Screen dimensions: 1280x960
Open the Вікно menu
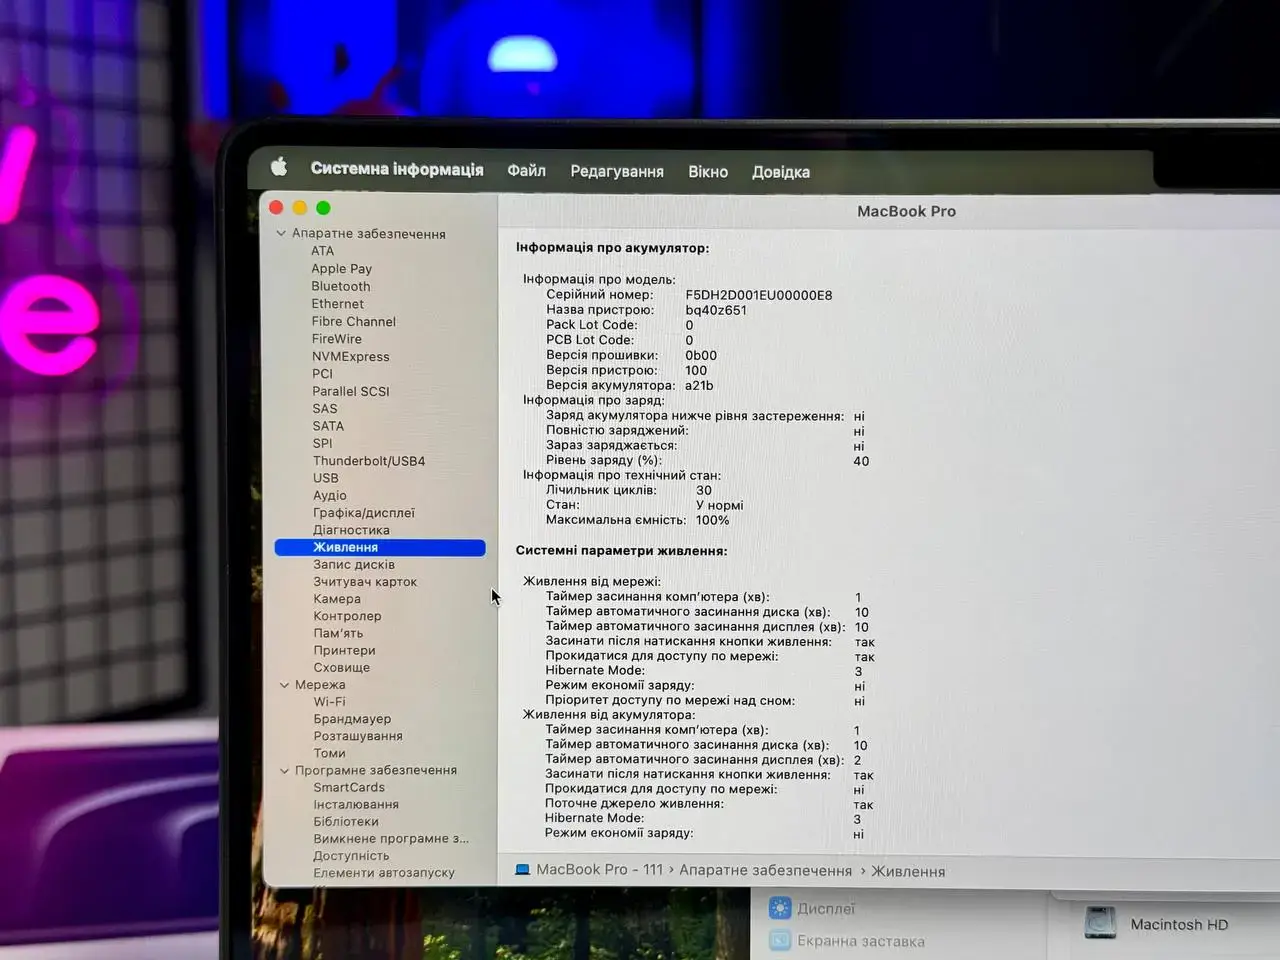pyautogui.click(x=708, y=172)
